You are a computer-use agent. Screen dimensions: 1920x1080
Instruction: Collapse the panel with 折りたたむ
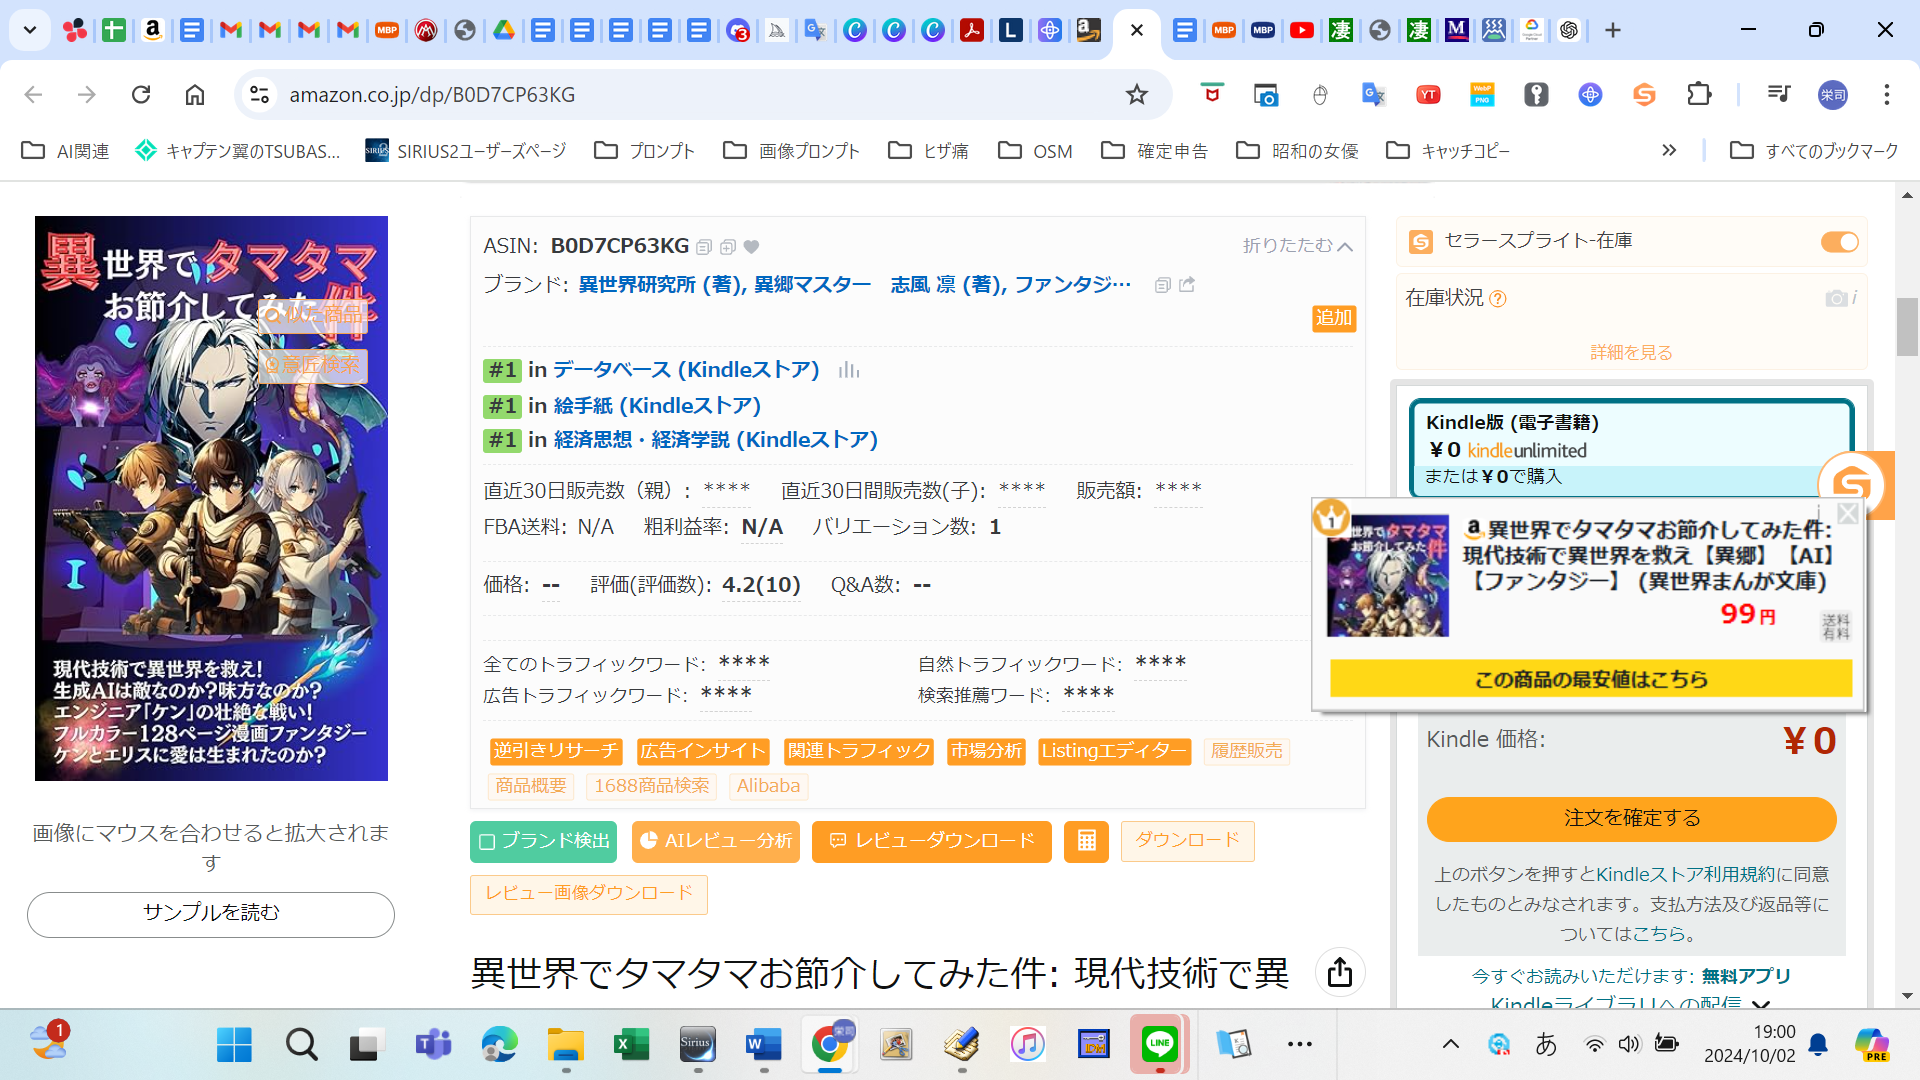1297,246
